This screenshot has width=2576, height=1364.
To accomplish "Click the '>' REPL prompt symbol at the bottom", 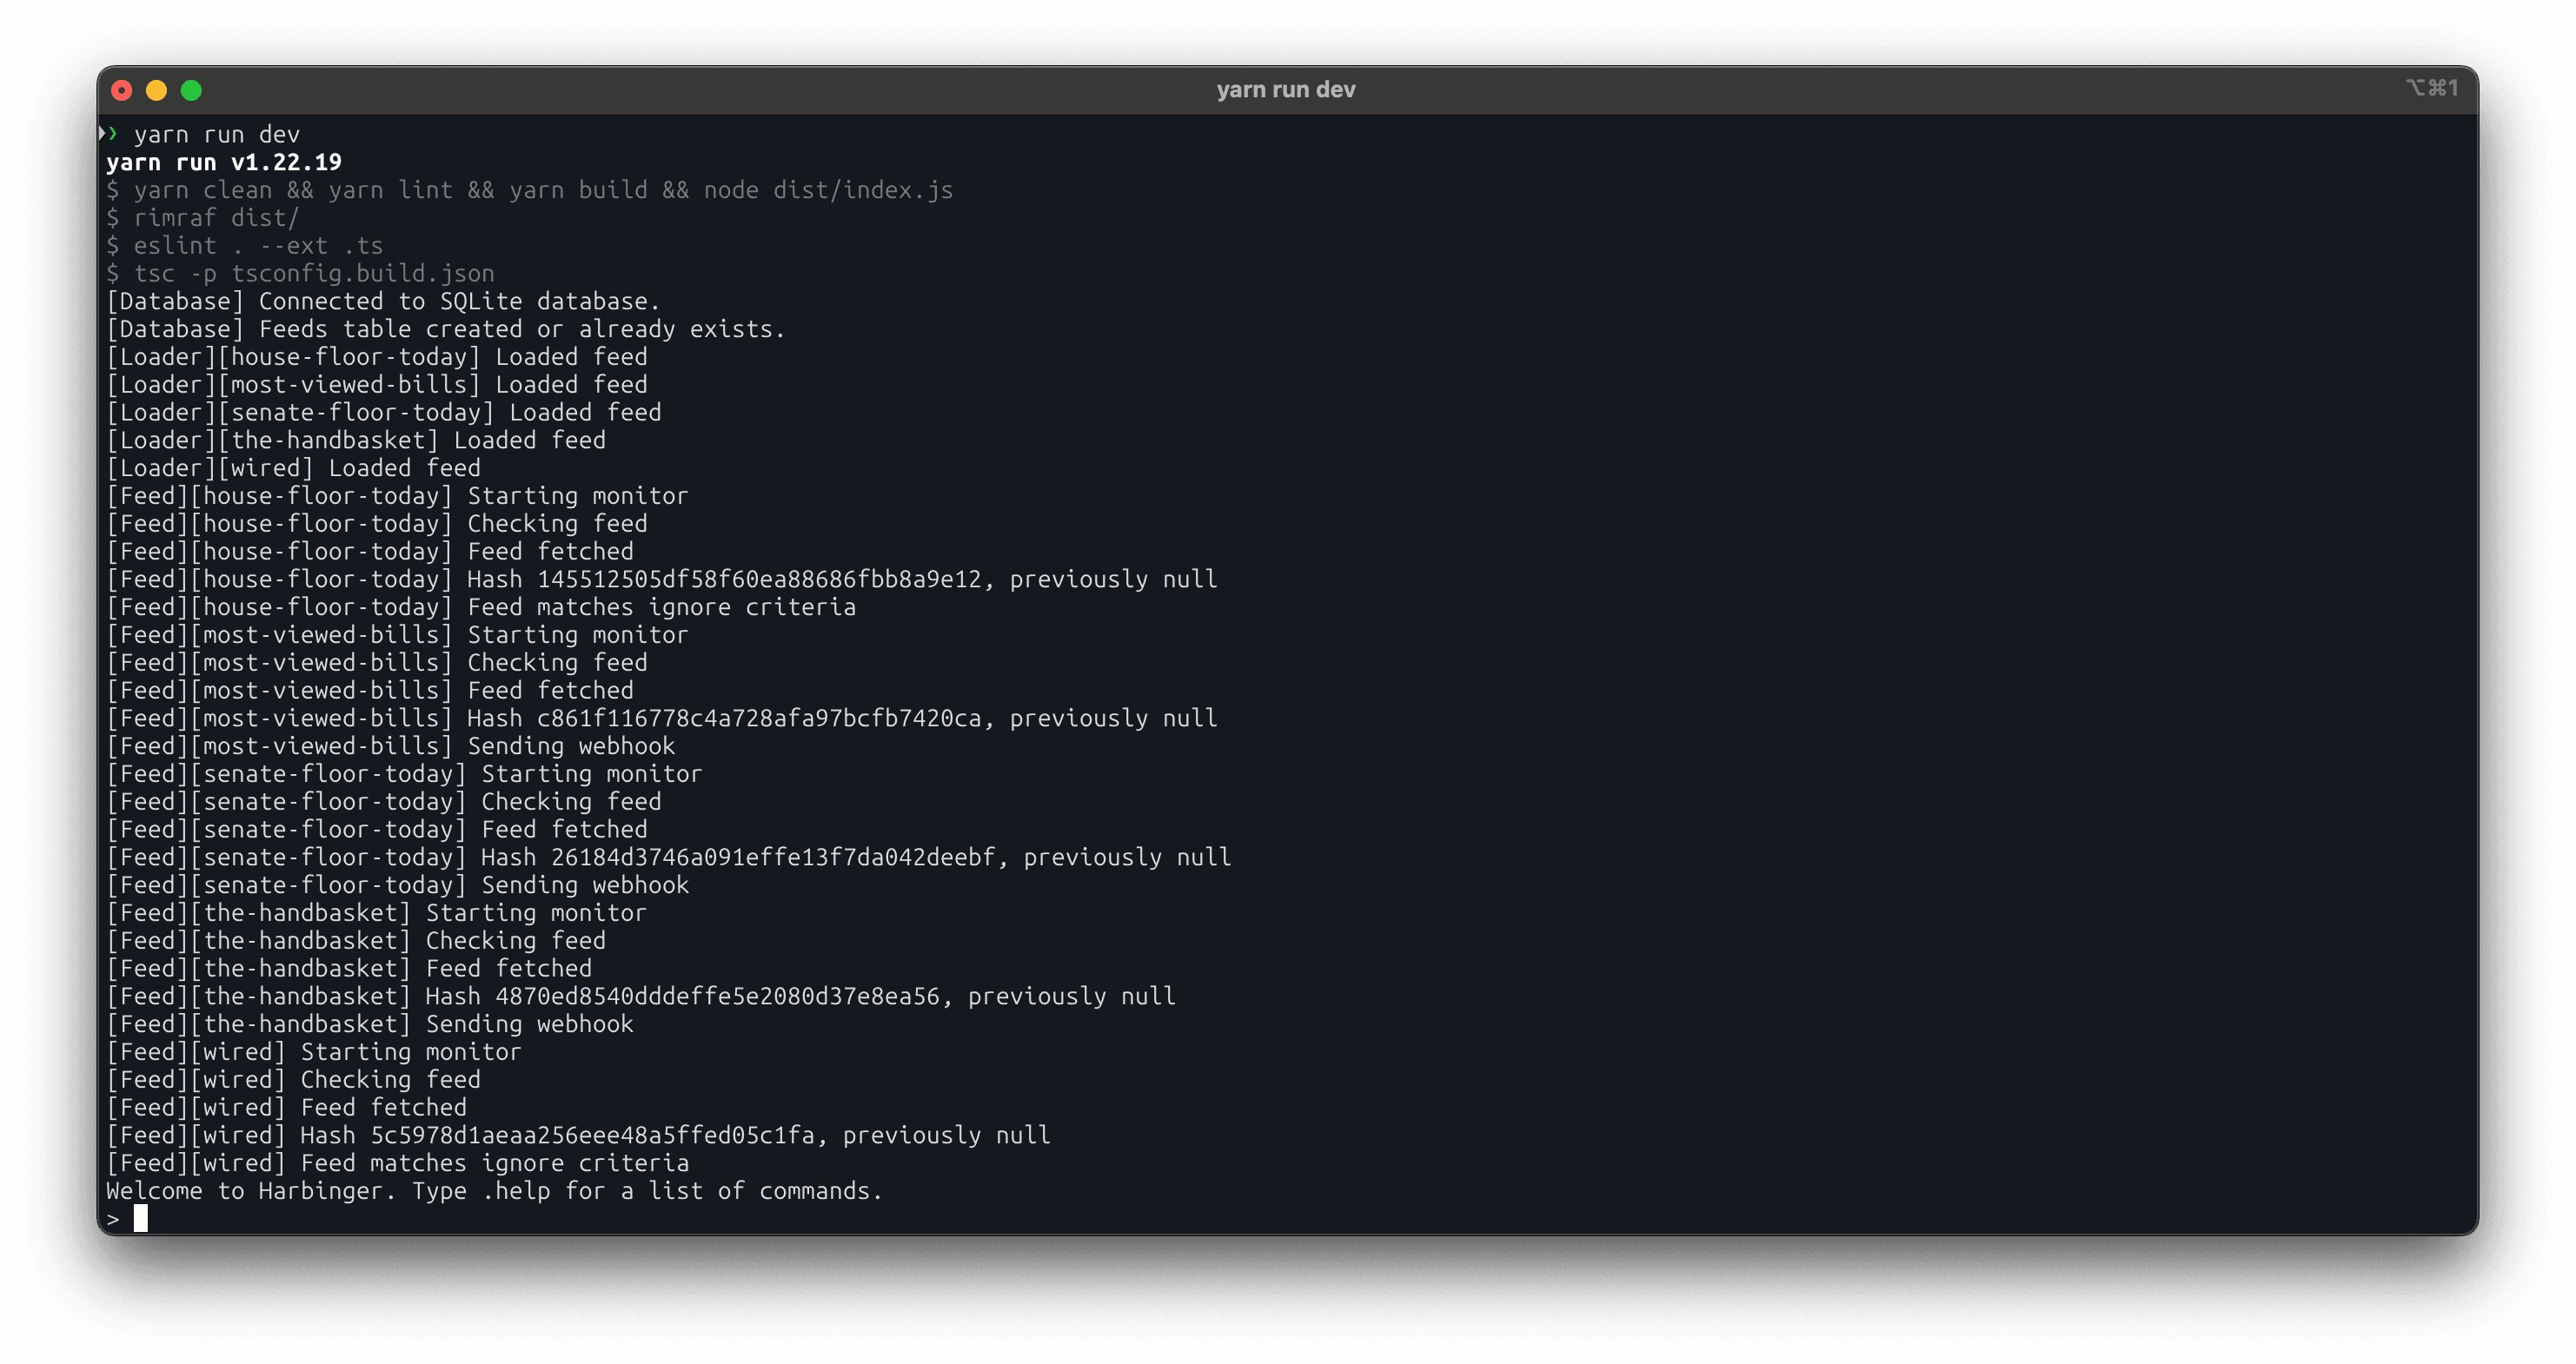I will (113, 1219).
